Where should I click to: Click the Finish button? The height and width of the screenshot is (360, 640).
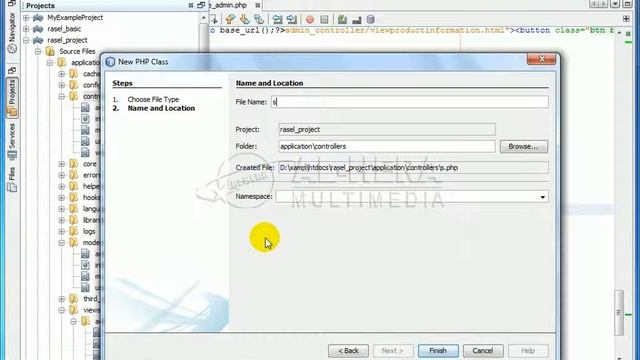[x=438, y=351]
